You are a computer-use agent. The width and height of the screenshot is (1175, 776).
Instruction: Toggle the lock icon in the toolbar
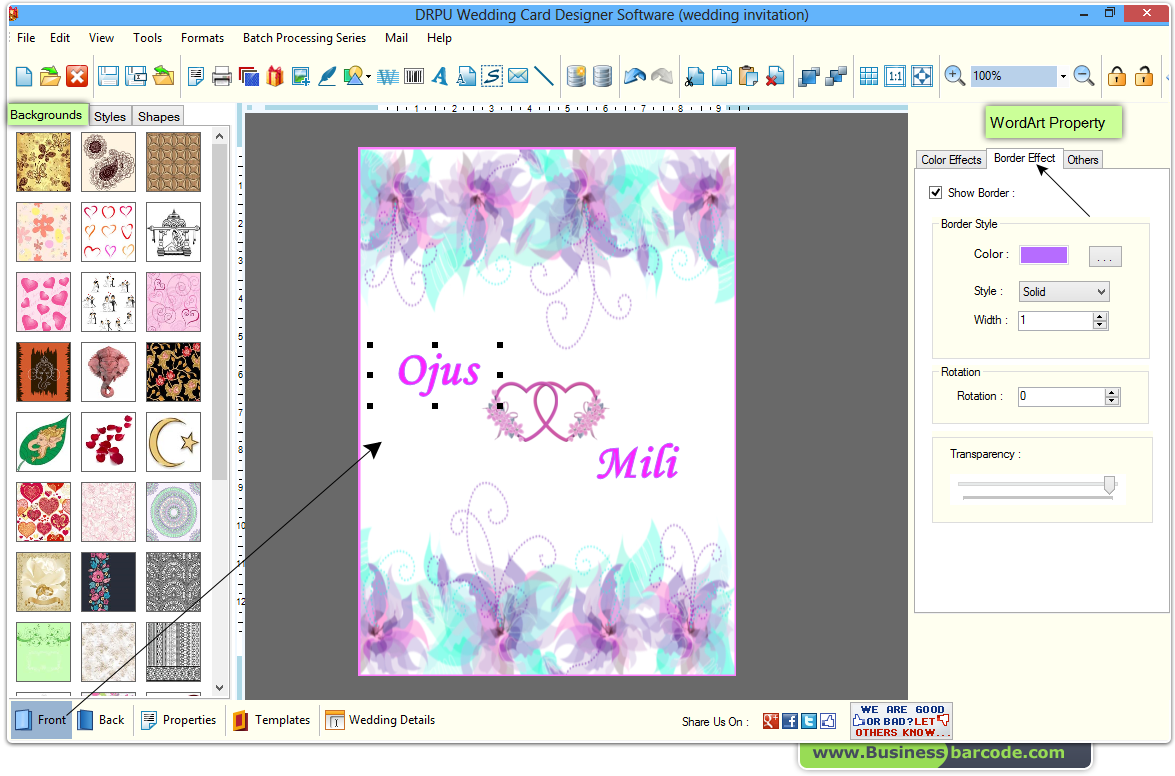tap(1117, 76)
